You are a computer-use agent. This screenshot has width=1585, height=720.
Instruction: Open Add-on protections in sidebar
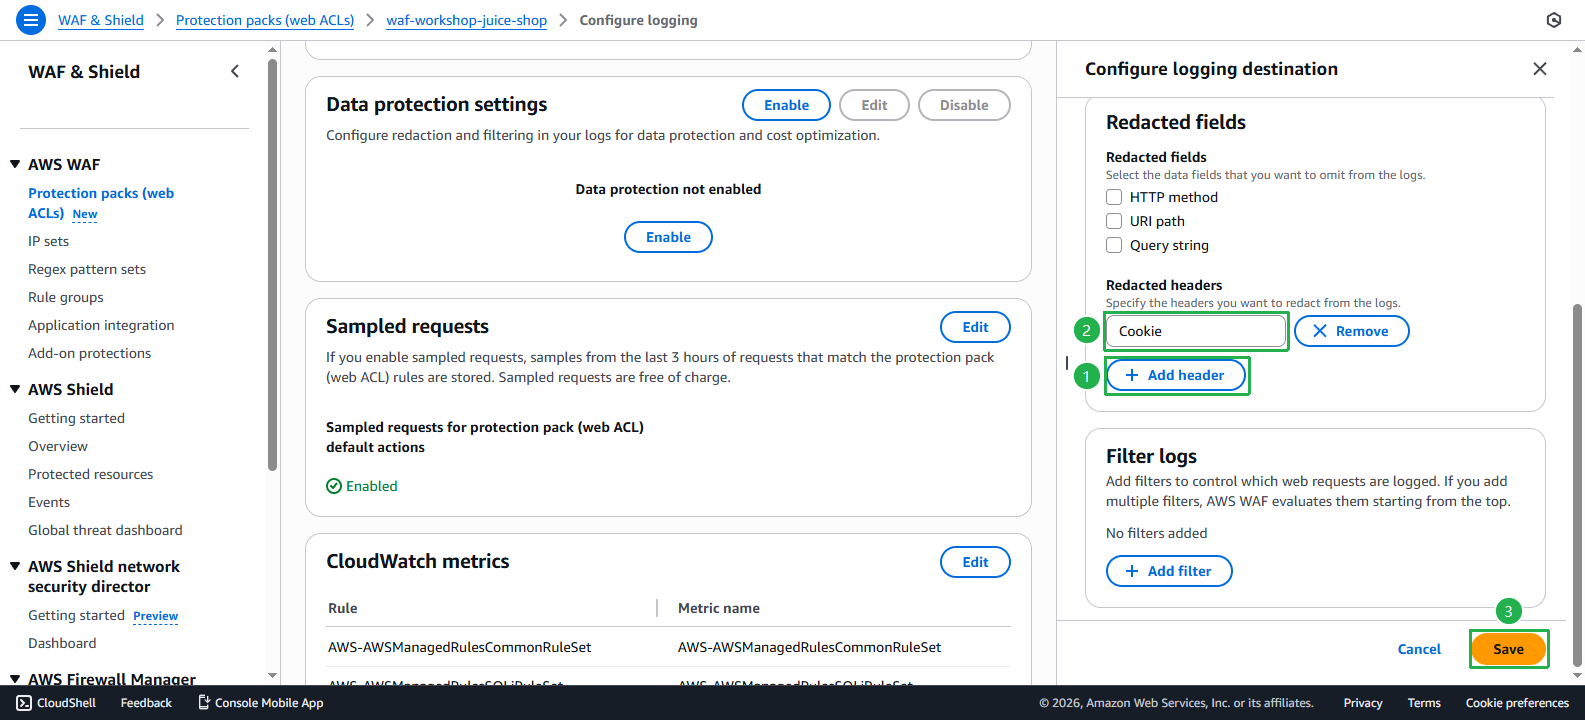pyautogui.click(x=90, y=353)
